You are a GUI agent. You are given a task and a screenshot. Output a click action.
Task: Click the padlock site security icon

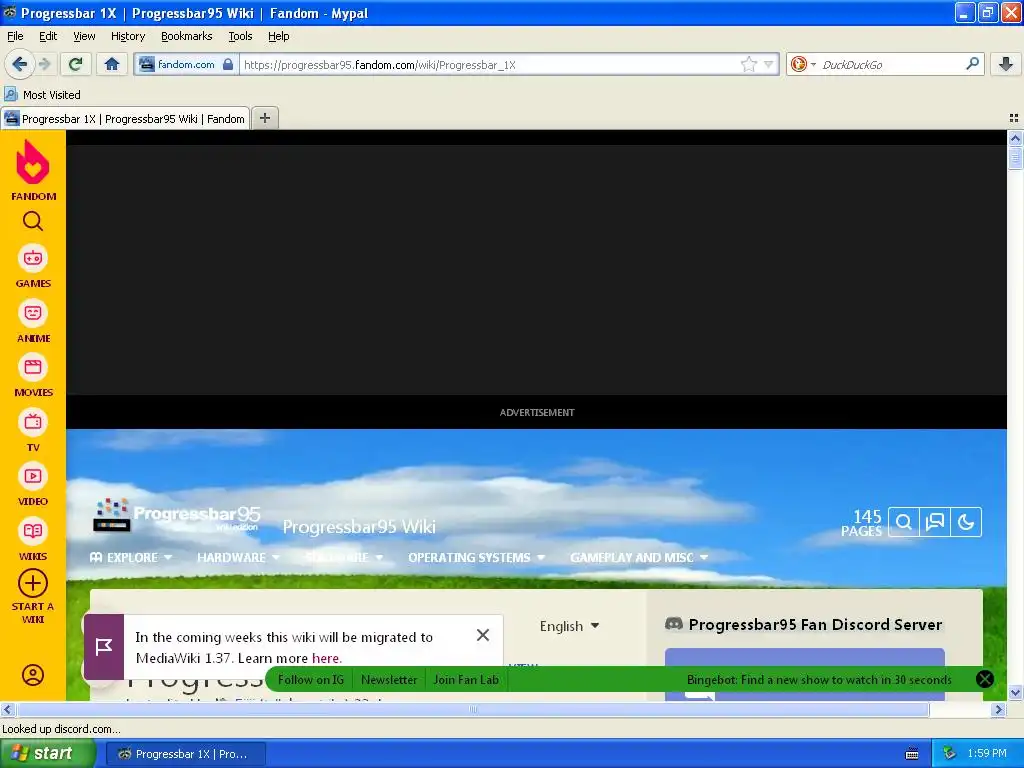click(x=228, y=64)
